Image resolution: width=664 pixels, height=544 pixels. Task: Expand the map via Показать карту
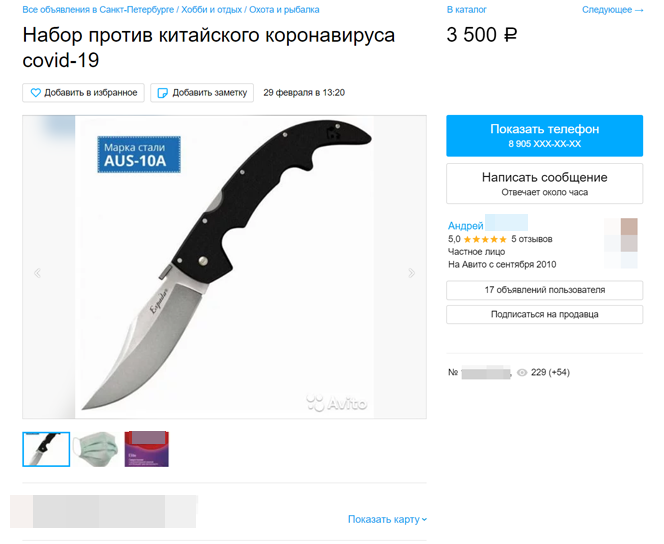[x=387, y=519]
